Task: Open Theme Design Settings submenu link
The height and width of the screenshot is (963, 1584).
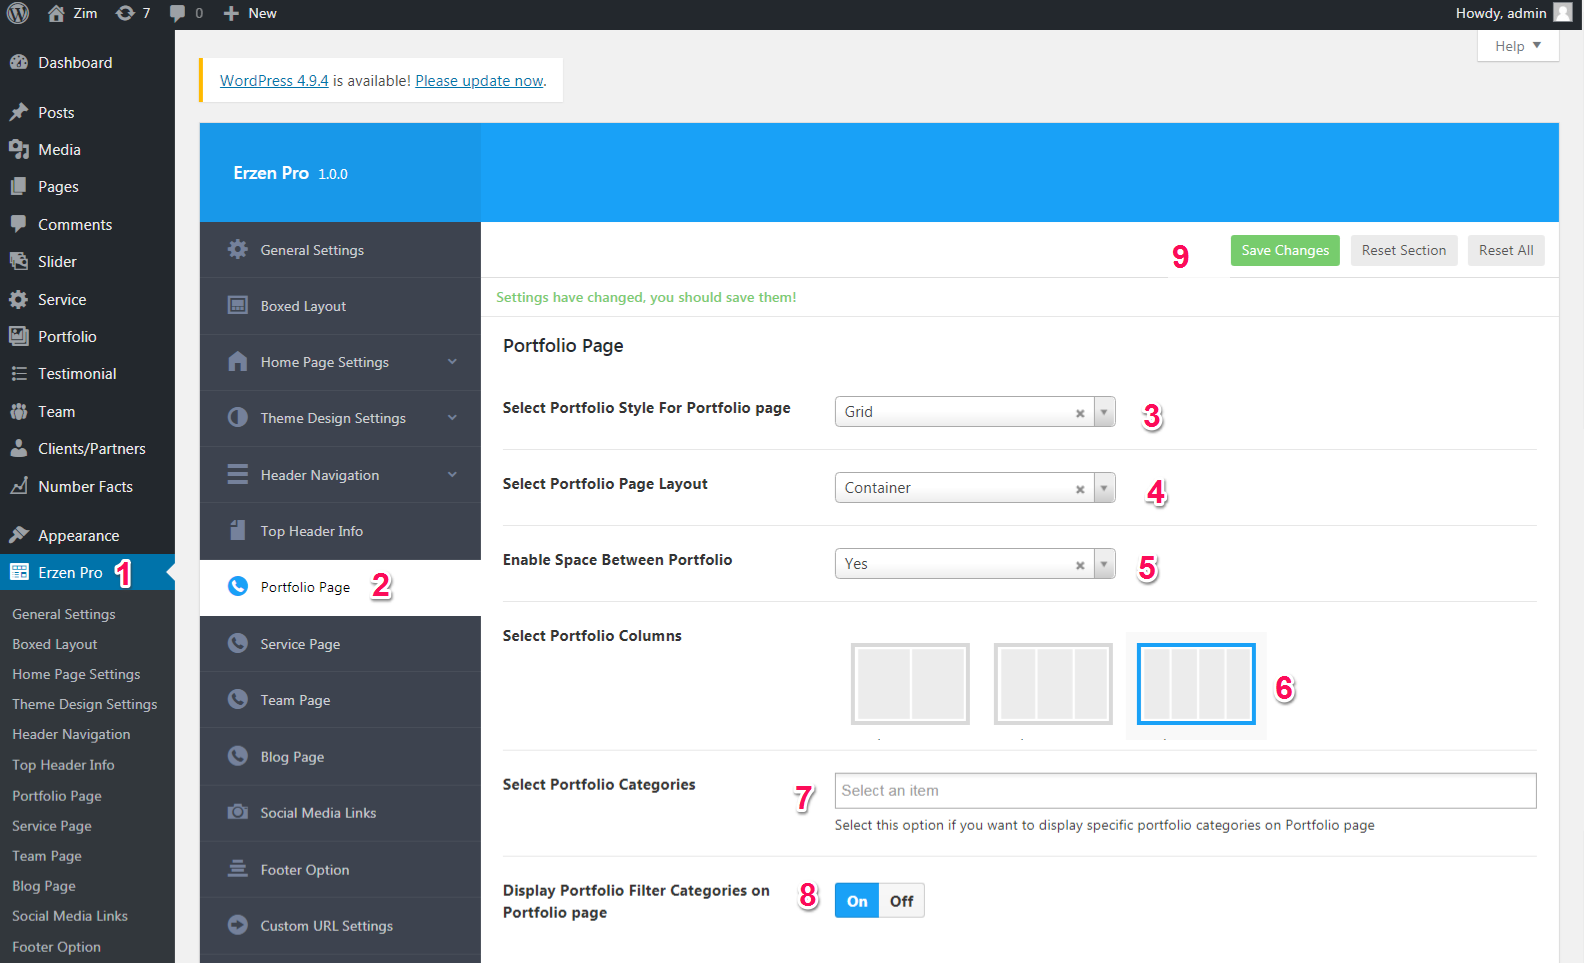Action: click(85, 704)
